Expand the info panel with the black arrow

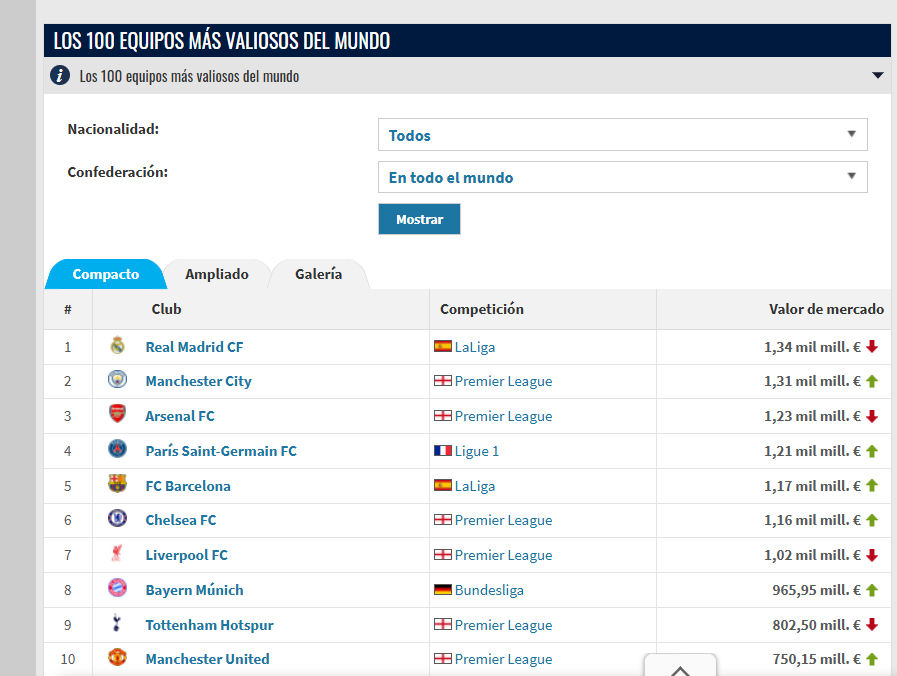tap(877, 75)
